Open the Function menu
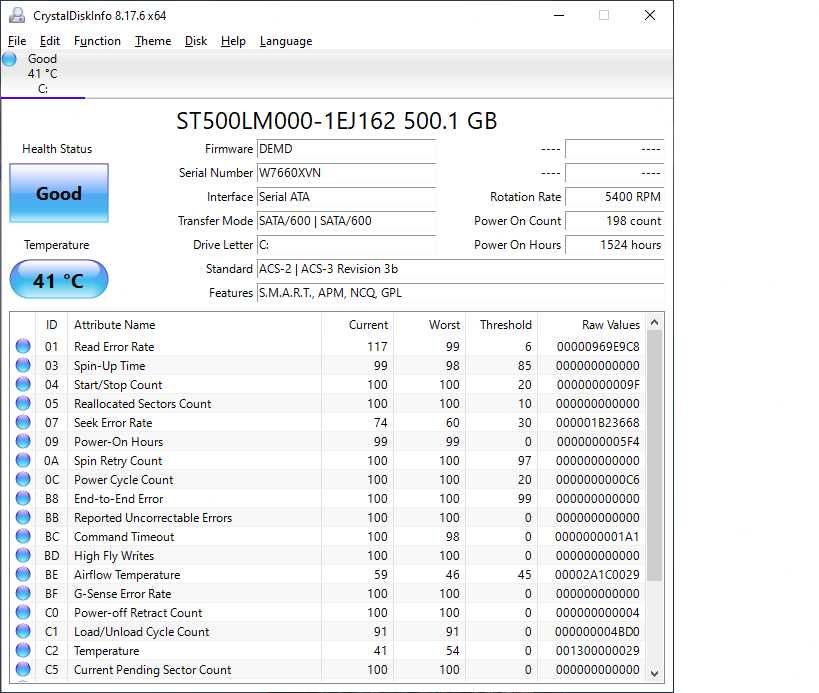The image size is (819, 693). pyautogui.click(x=97, y=41)
